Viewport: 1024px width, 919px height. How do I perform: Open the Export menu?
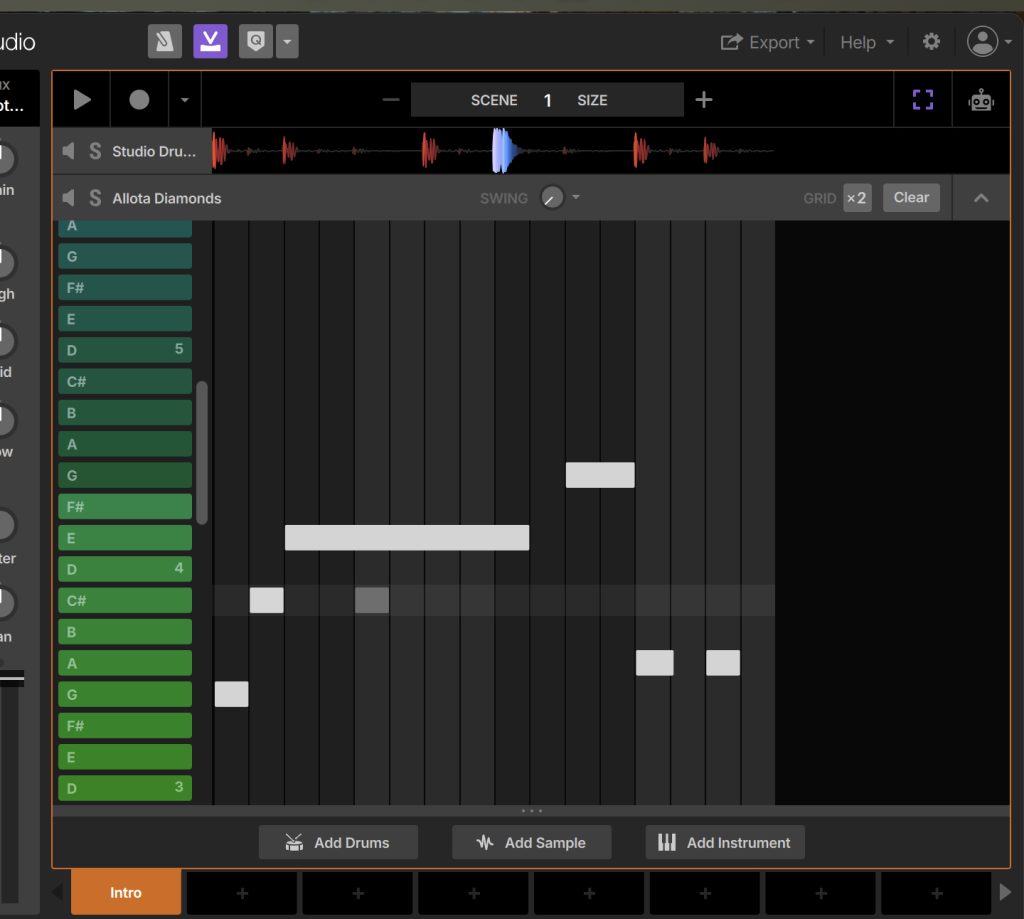(767, 42)
